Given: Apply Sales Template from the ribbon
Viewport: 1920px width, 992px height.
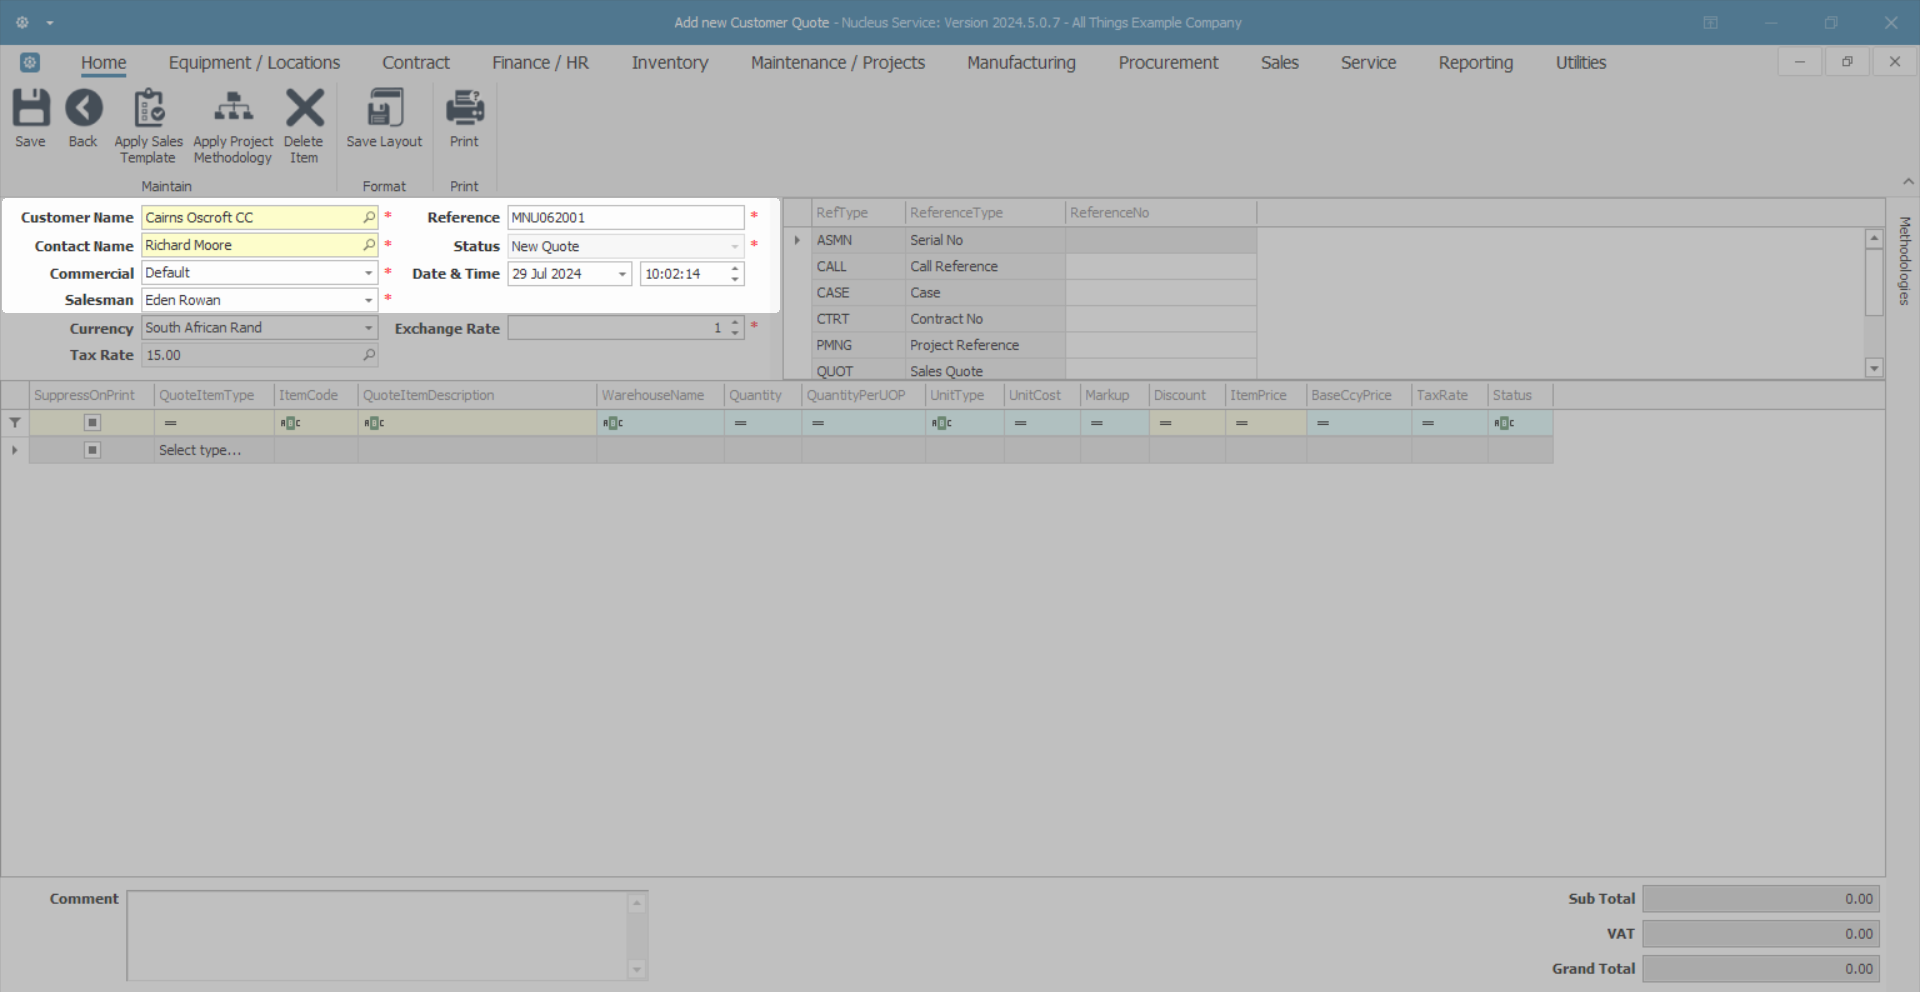Looking at the screenshot, I should (149, 108).
